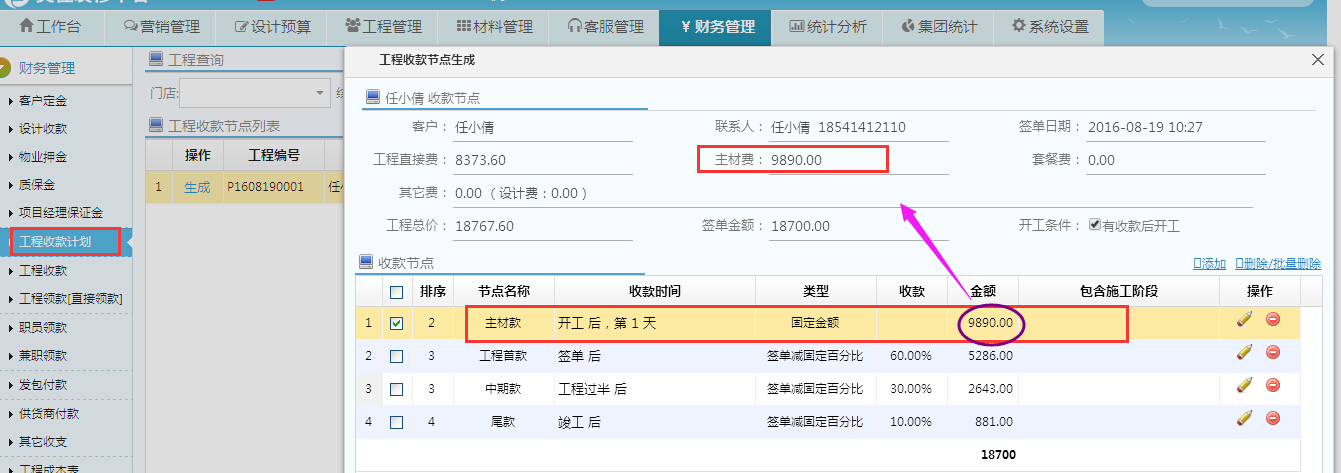Click the 添加 link above the table

click(x=1210, y=264)
